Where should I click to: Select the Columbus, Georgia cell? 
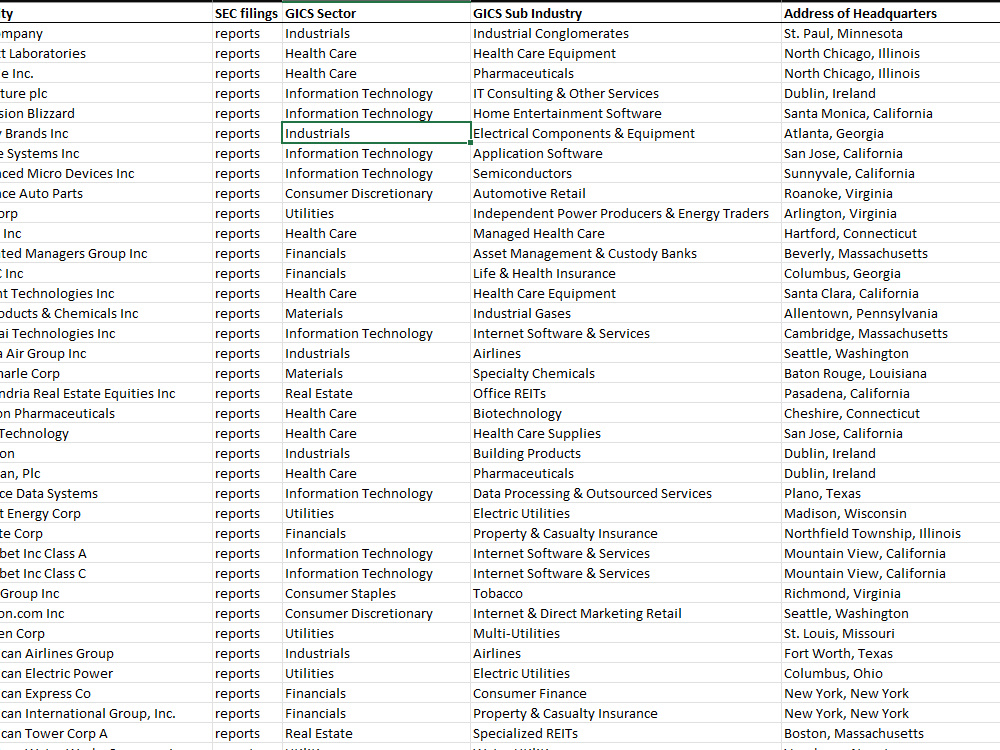click(x=890, y=273)
